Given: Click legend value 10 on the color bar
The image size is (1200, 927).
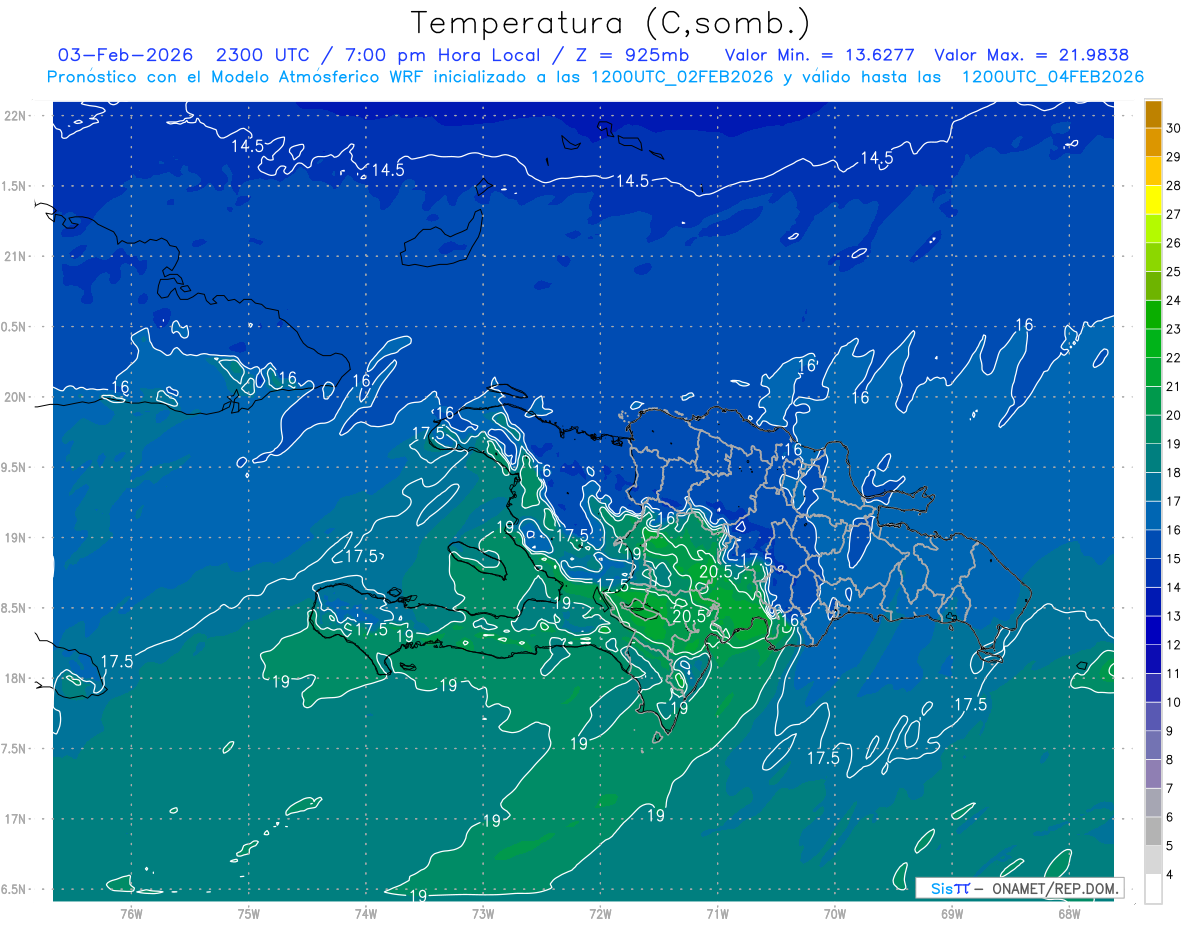Looking at the screenshot, I should click(x=1174, y=702).
